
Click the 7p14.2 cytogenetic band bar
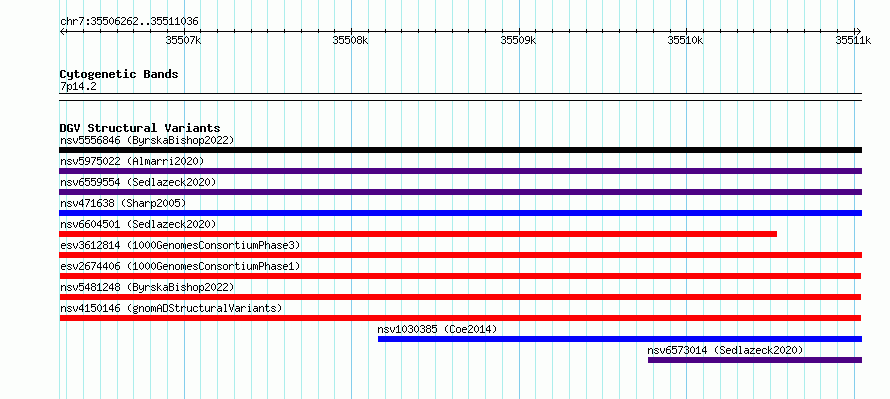[460, 97]
